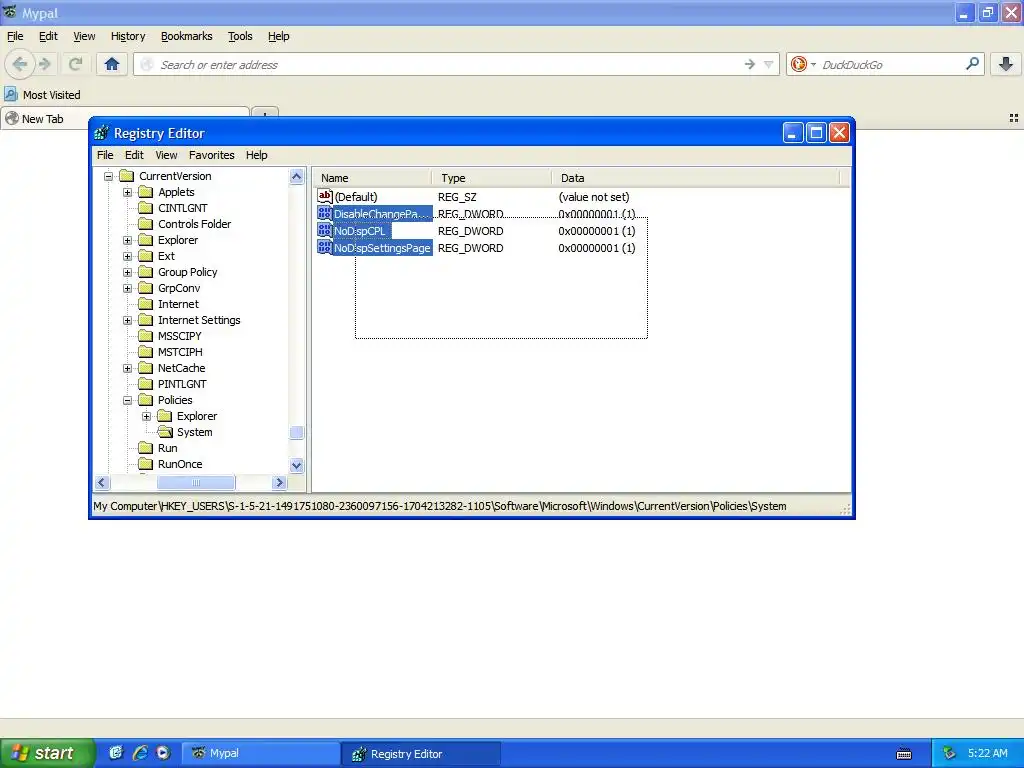The width and height of the screenshot is (1024, 768).
Task: Switch to Mypal taskbar button
Action: pos(260,753)
